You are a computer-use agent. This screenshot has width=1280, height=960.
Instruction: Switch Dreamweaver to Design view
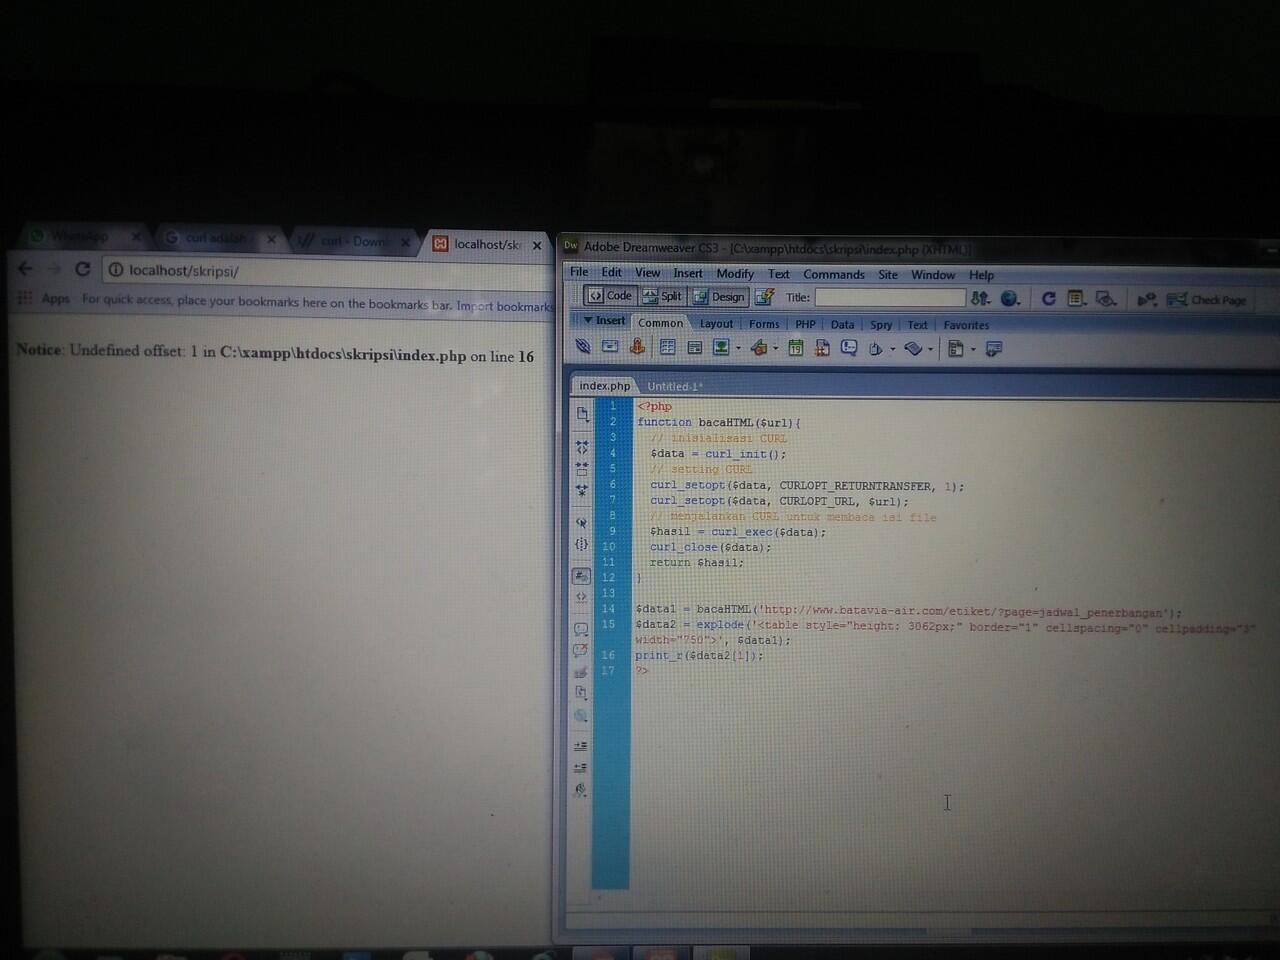(x=720, y=296)
